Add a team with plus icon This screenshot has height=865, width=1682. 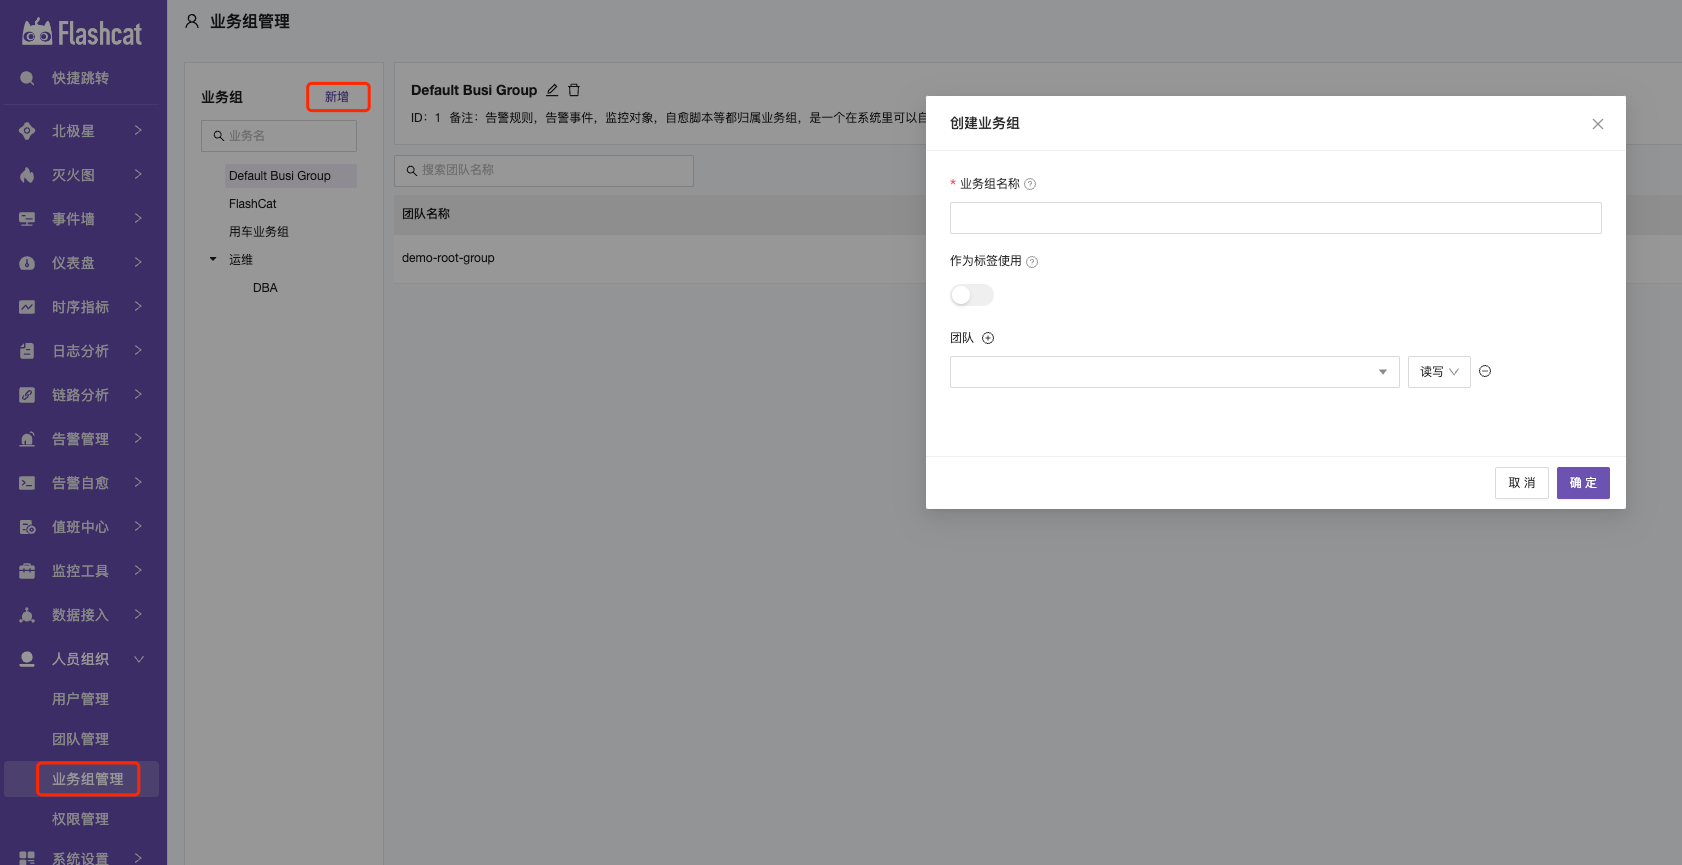pos(988,338)
